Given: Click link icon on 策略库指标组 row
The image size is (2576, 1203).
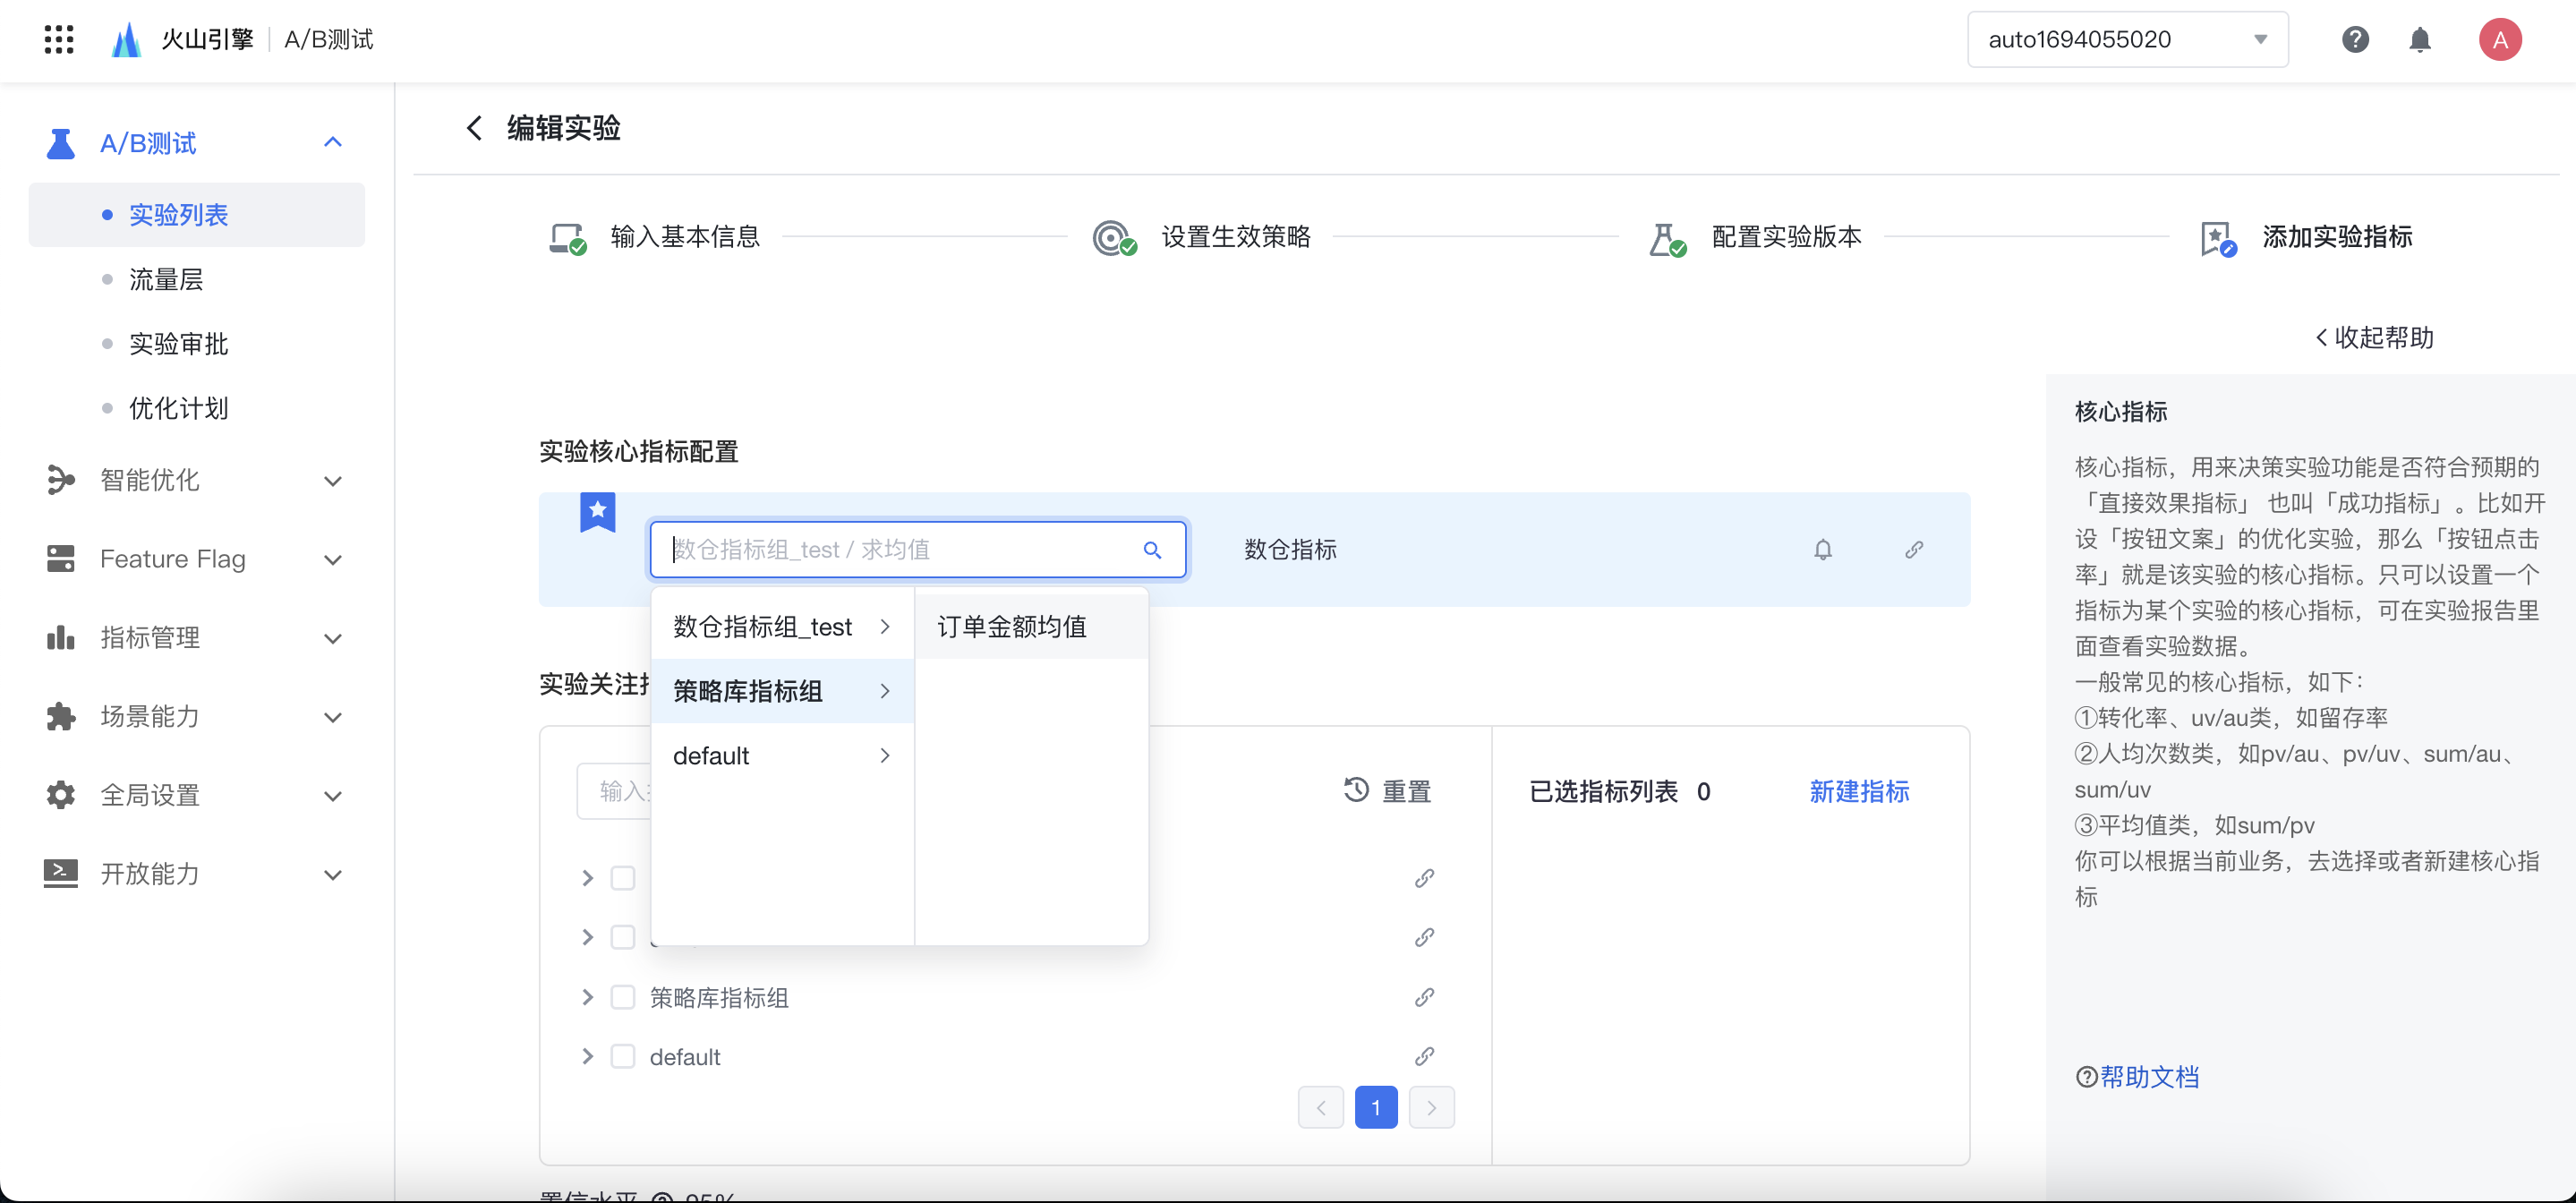Looking at the screenshot, I should 1424,998.
